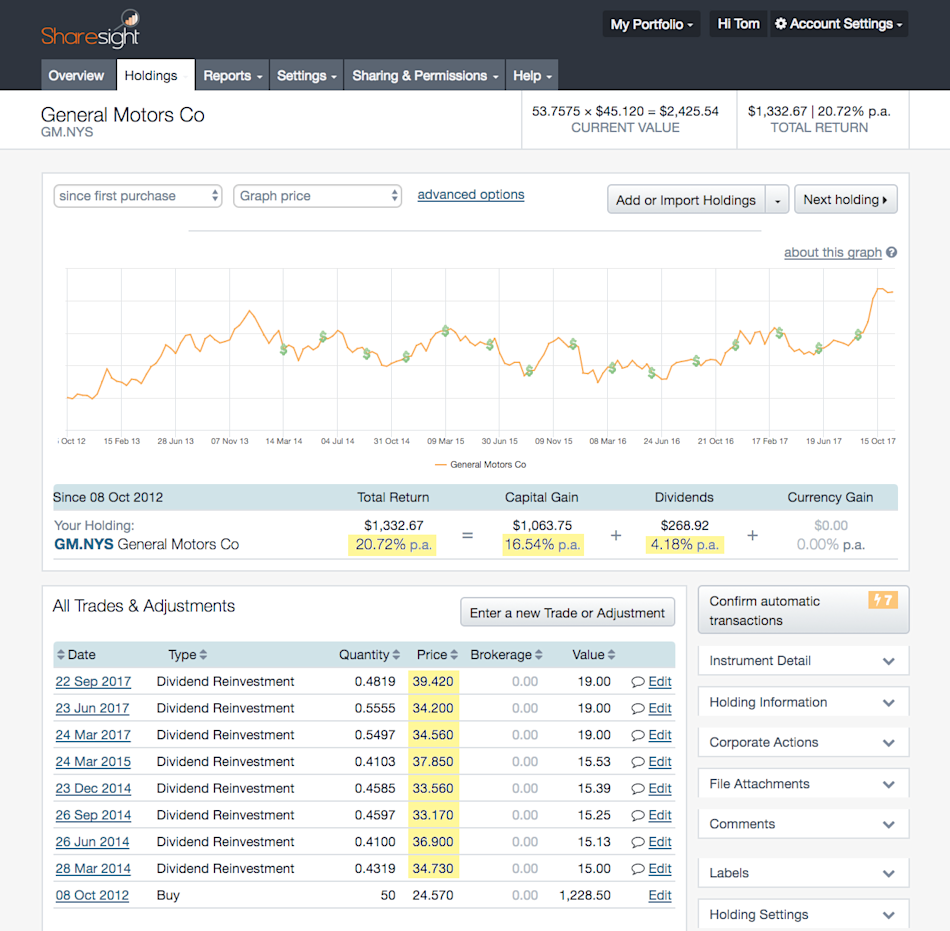Open the Settings menu
The width and height of the screenshot is (950, 931).
(x=306, y=75)
